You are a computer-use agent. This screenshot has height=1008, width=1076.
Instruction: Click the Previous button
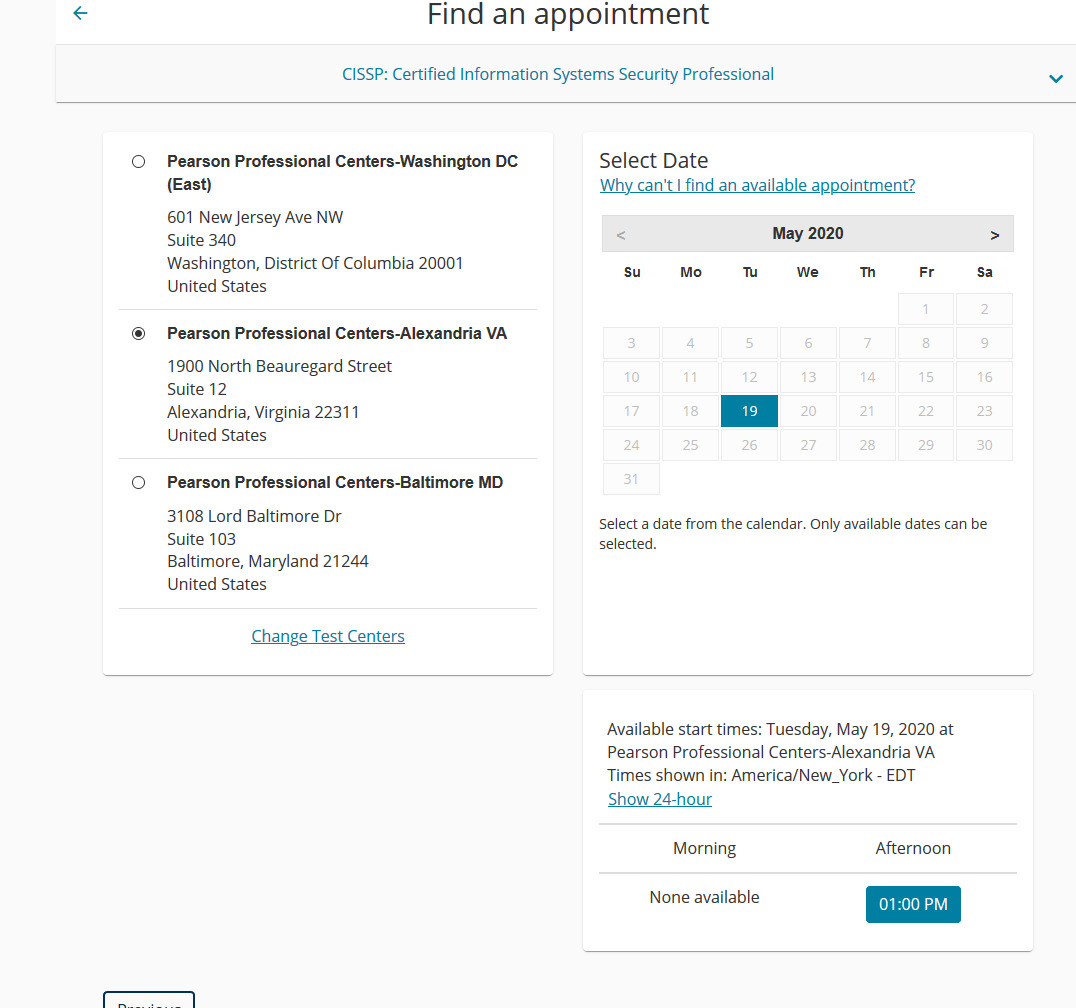(149, 1000)
